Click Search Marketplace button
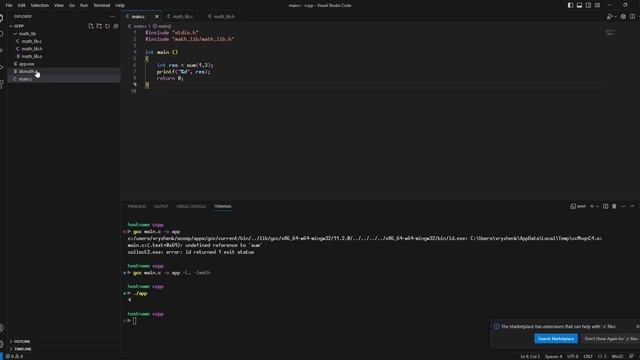Viewport: 640px width, 360px height. (x=556, y=338)
